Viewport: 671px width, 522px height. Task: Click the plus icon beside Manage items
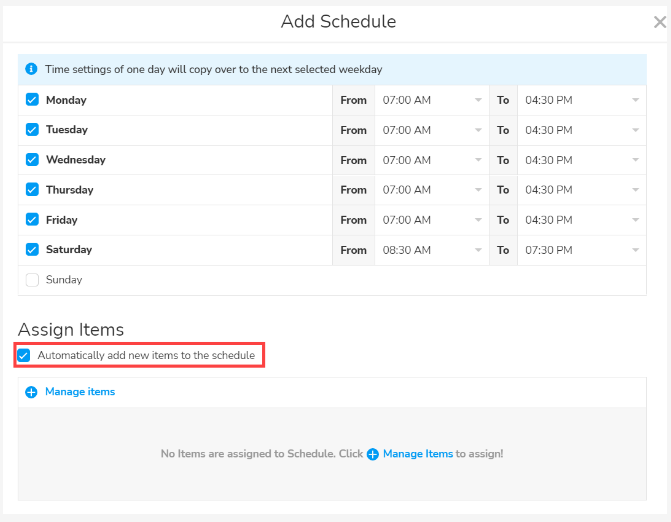coord(31,392)
